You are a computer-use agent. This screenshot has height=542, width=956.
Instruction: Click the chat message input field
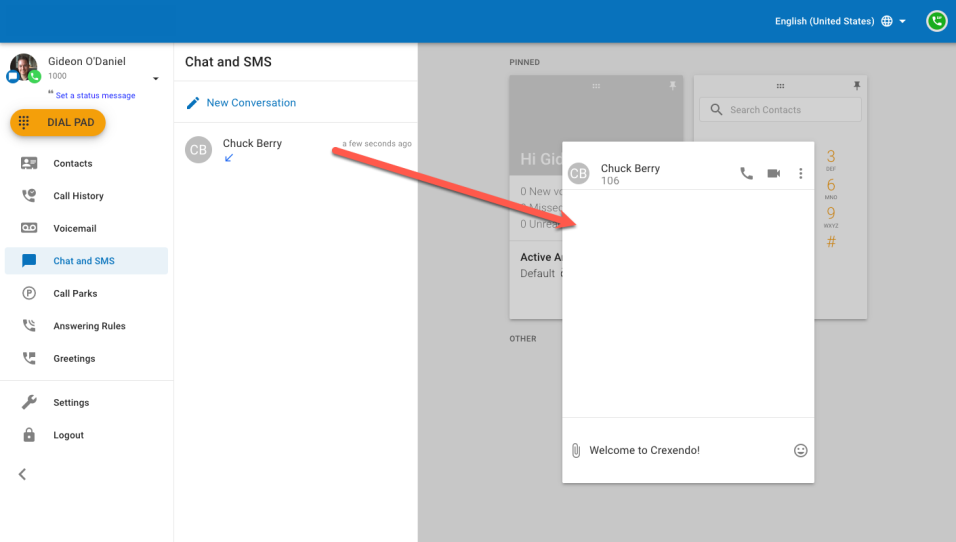click(x=688, y=451)
